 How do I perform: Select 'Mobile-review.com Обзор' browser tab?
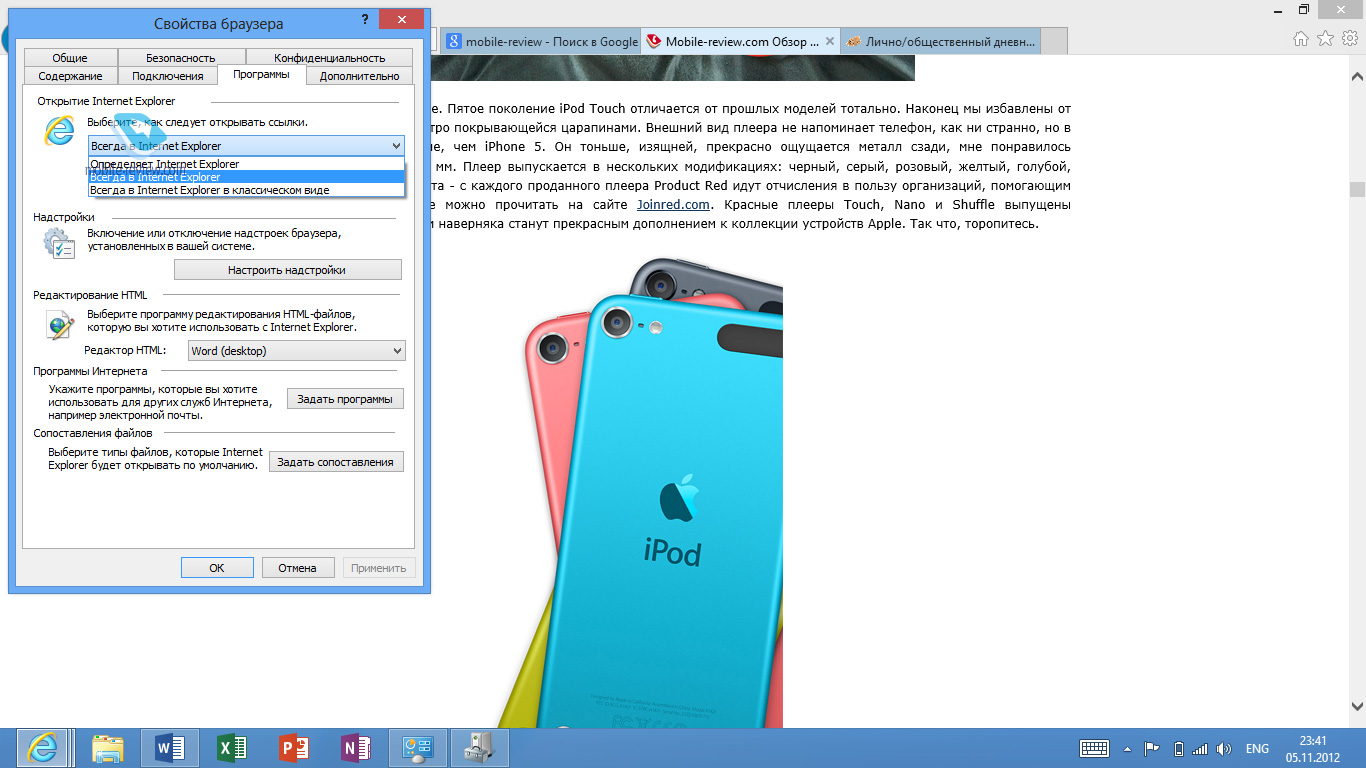[x=740, y=41]
